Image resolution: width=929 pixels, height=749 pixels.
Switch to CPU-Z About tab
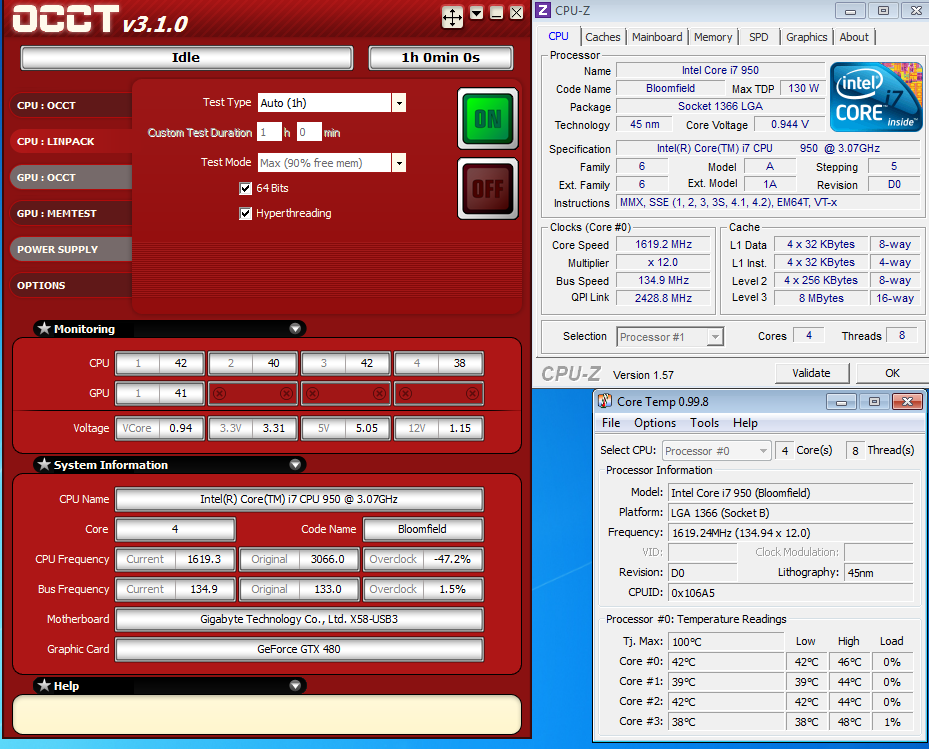854,37
